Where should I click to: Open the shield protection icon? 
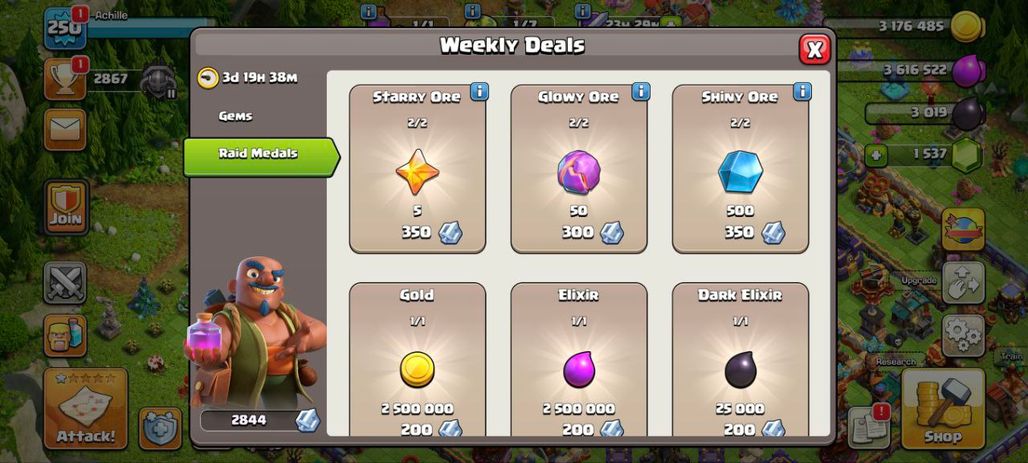coord(160,428)
